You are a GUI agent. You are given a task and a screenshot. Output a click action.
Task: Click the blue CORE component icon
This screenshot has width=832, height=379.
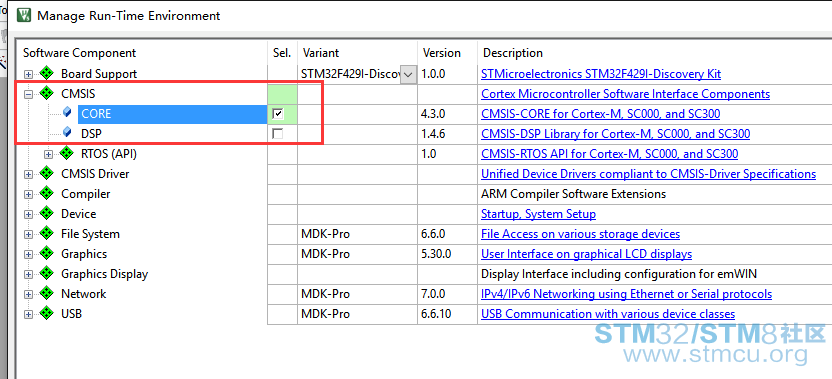pyautogui.click(x=67, y=113)
